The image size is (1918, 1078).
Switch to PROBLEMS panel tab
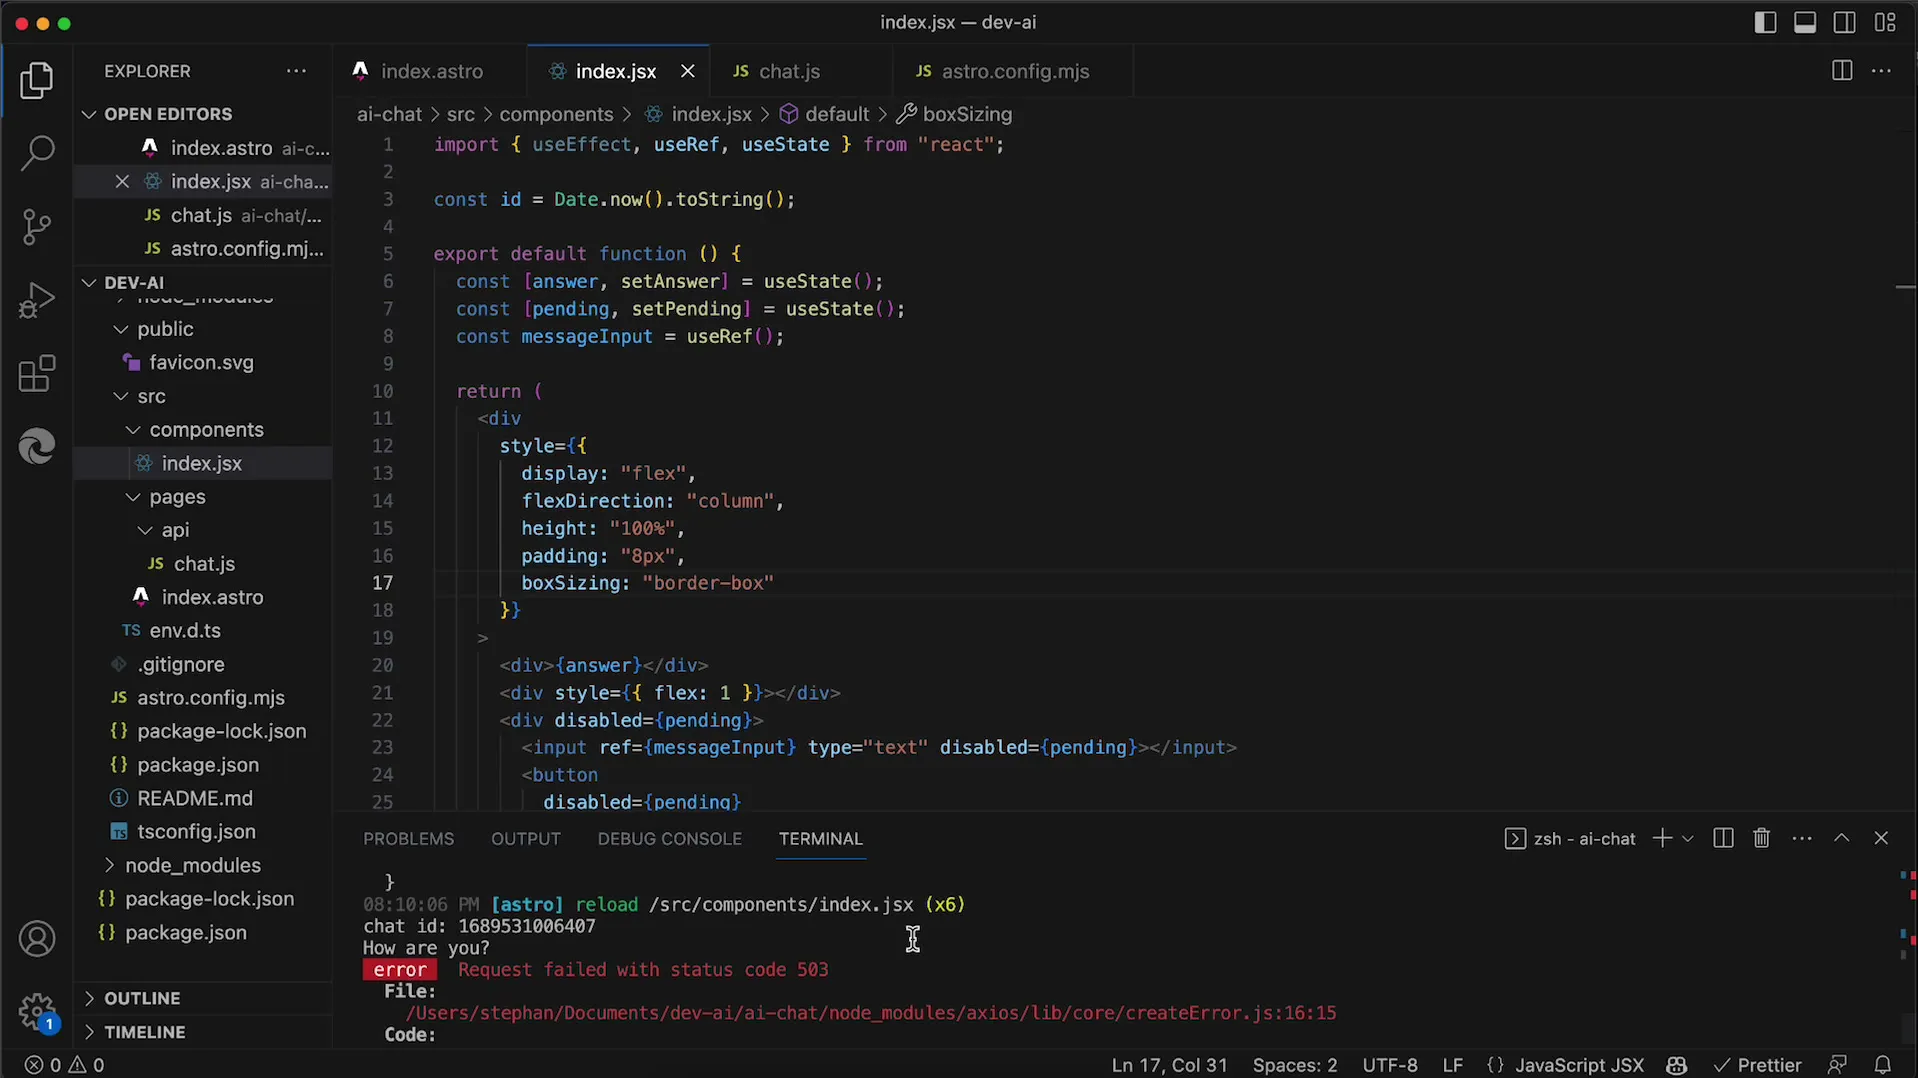[x=408, y=839]
